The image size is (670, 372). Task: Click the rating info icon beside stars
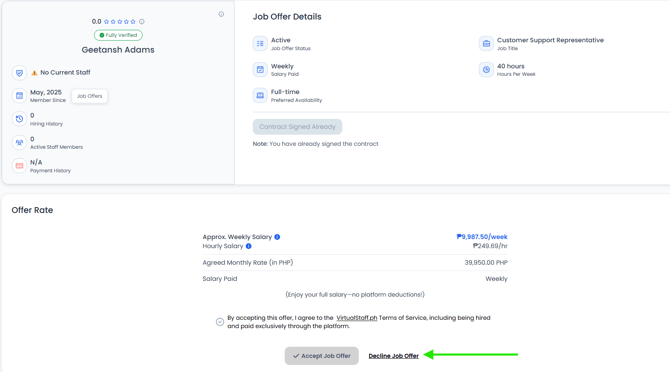(142, 21)
